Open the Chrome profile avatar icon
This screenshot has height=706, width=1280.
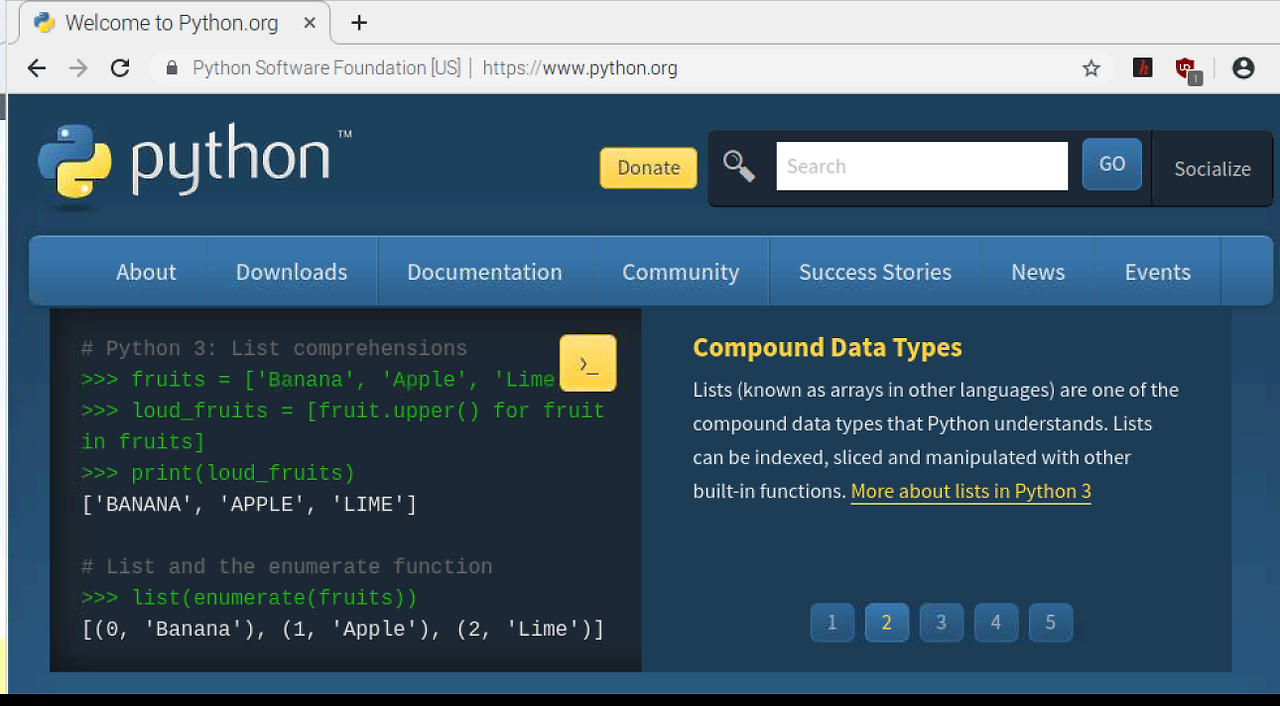[1243, 68]
